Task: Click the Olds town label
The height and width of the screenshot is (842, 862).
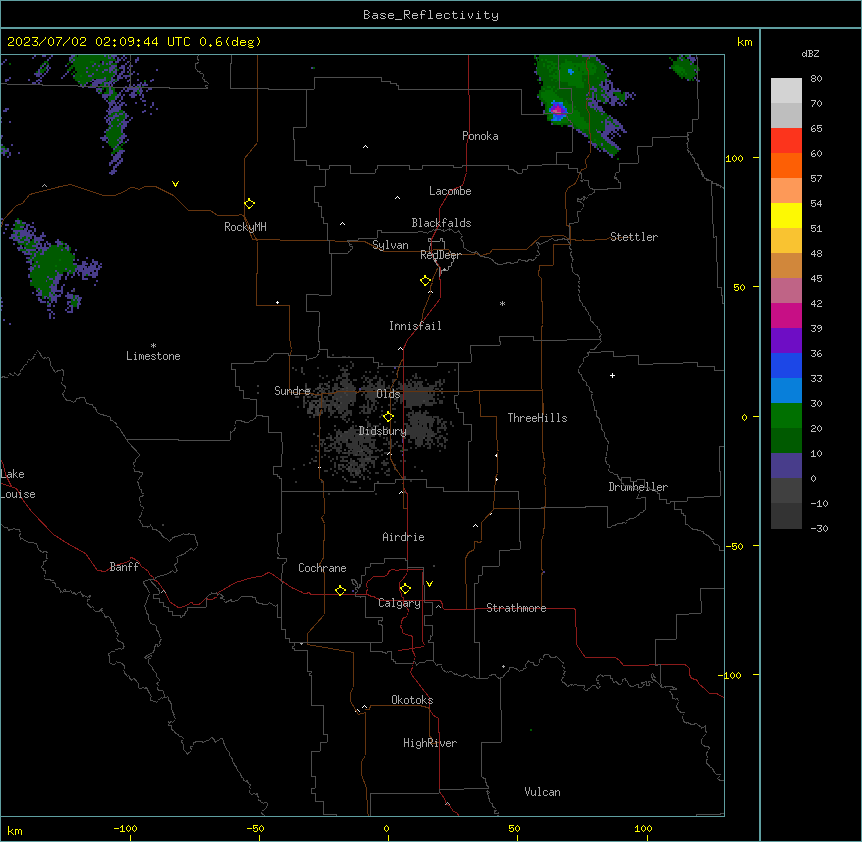Action: pos(388,394)
